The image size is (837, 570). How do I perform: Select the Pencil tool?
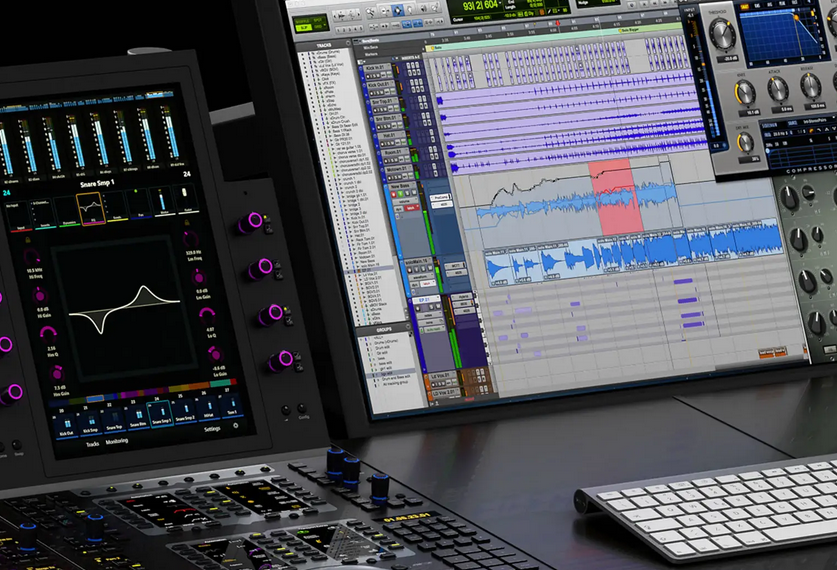click(435, 7)
